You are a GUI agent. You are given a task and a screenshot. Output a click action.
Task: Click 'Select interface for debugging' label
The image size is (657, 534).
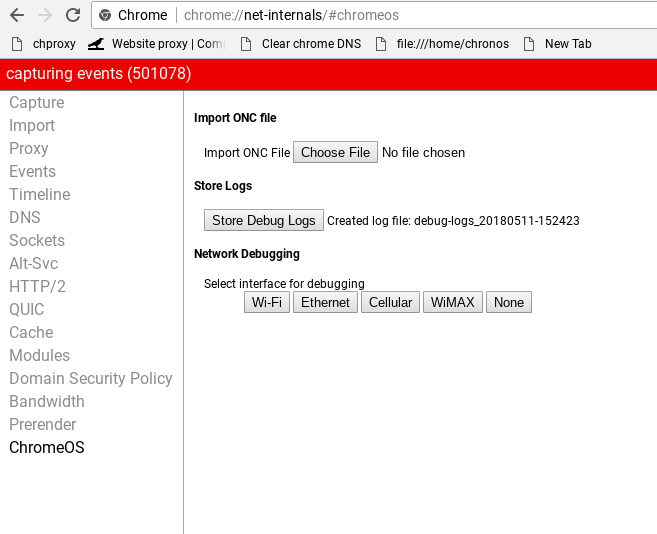[x=285, y=284]
